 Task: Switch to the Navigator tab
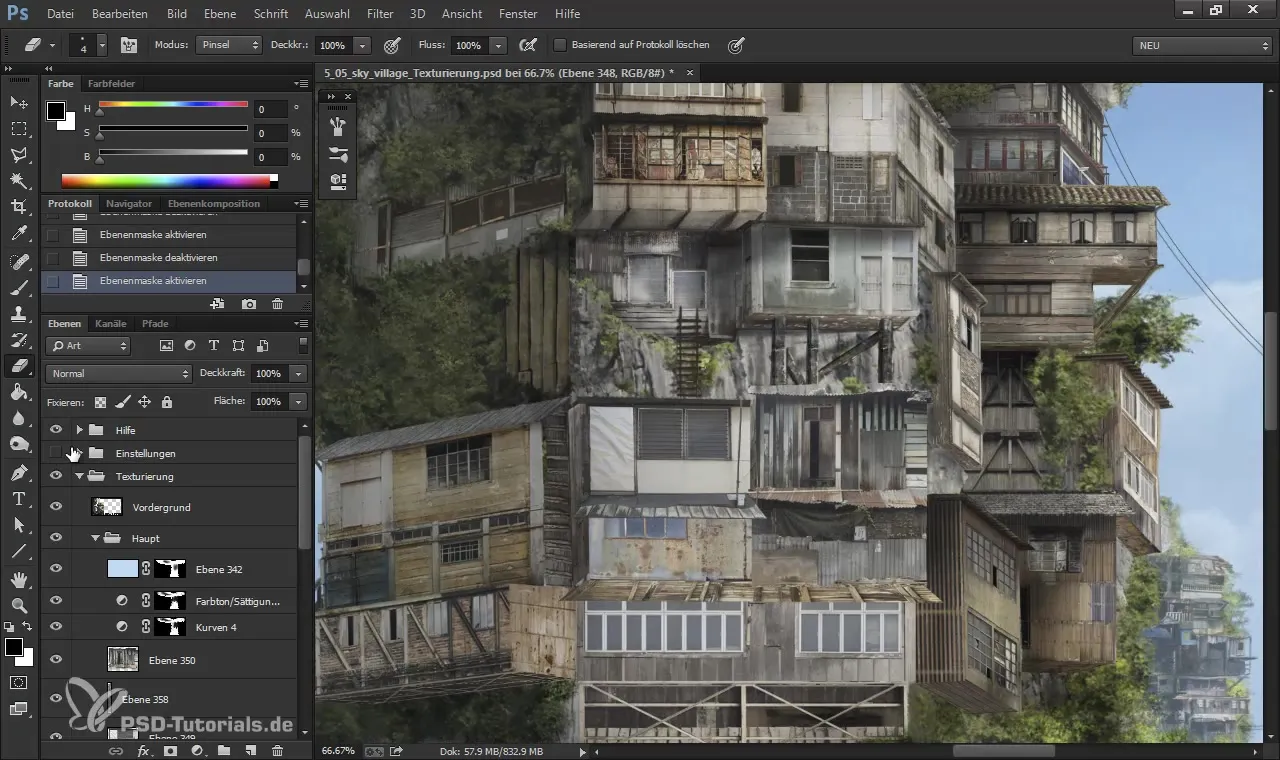click(x=129, y=204)
